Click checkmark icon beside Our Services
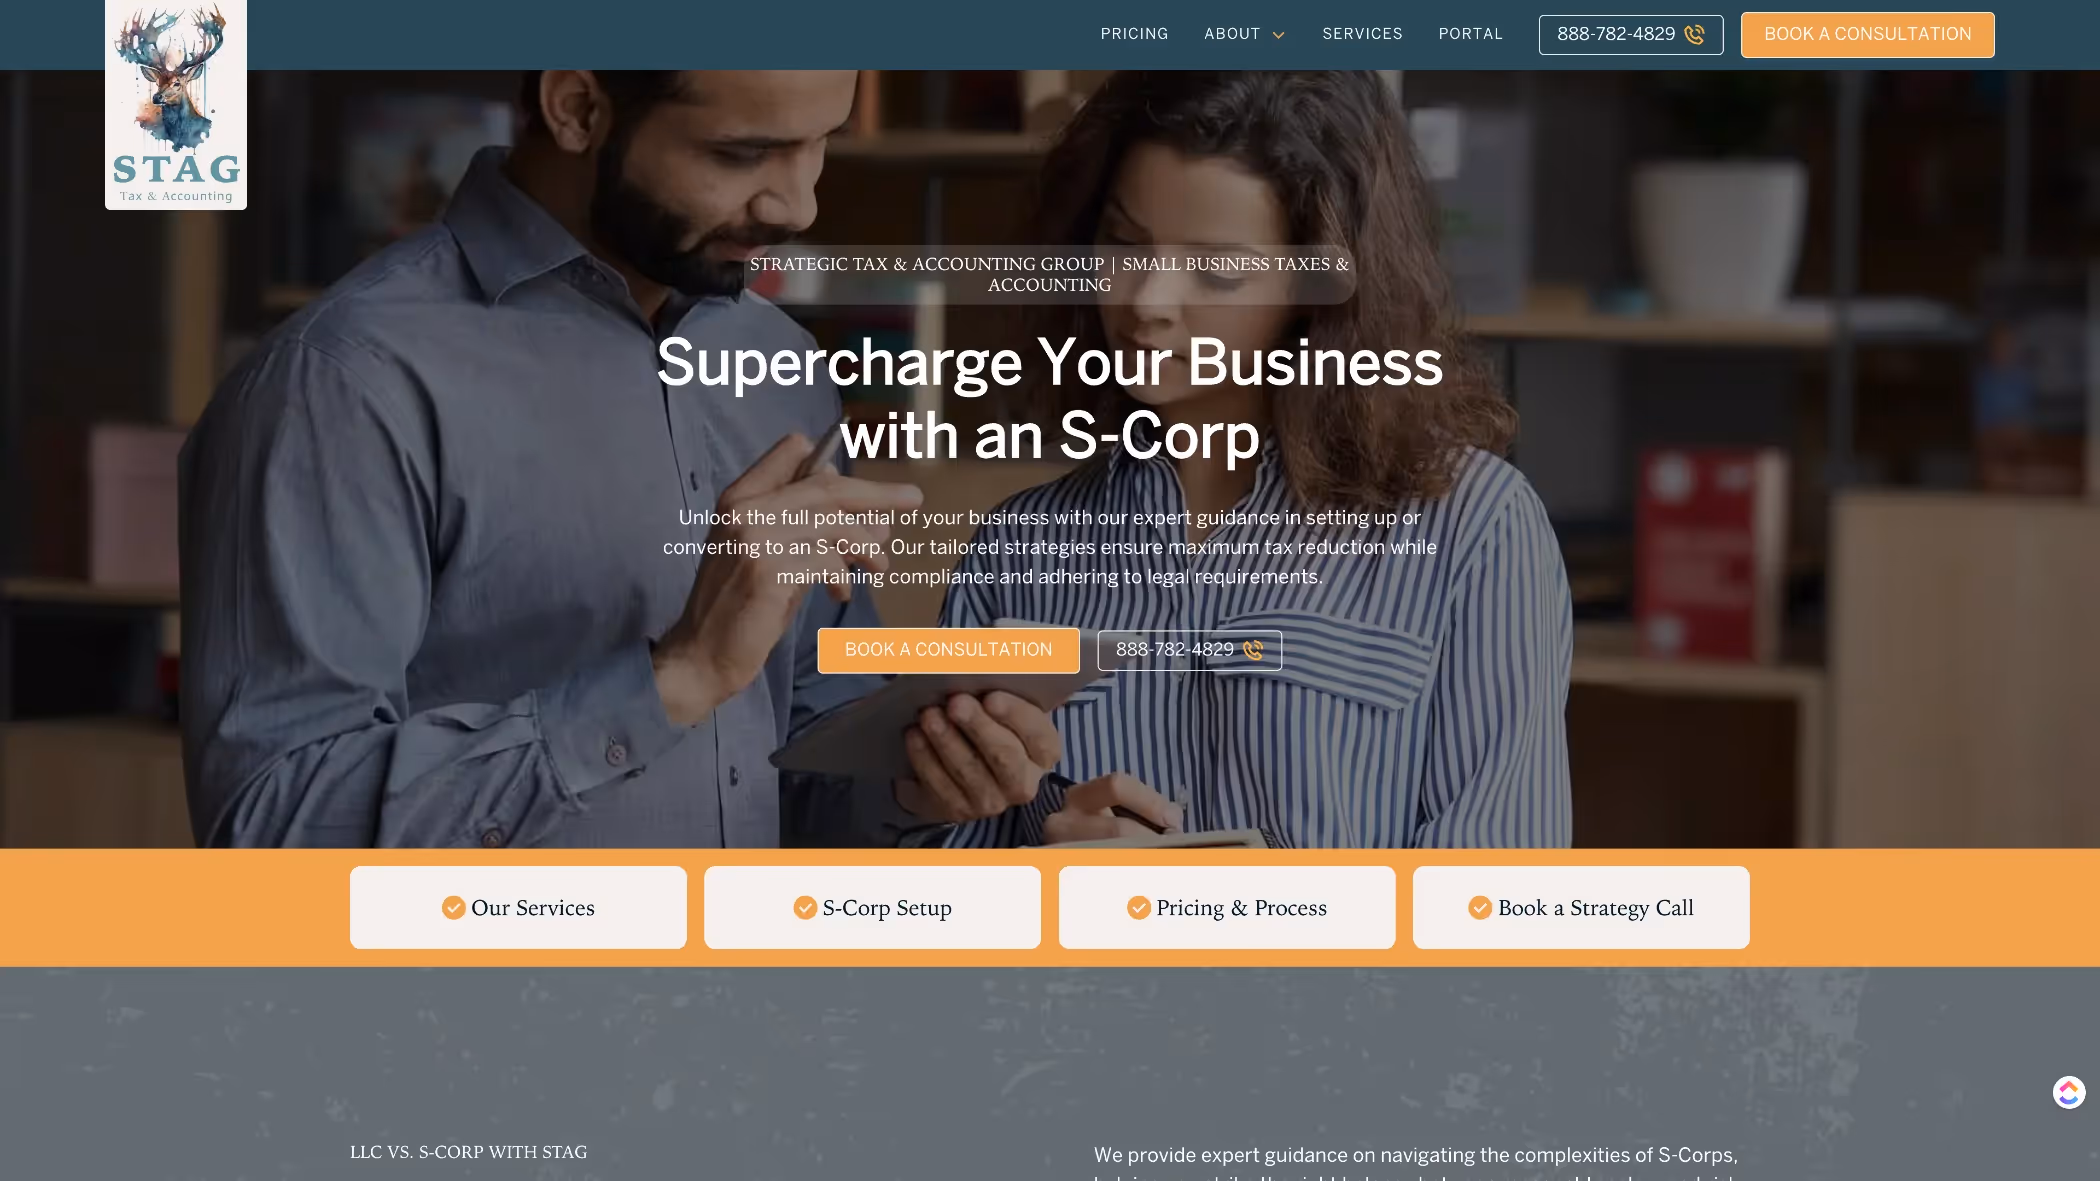Screen dimensions: 2100x1181 453,907
